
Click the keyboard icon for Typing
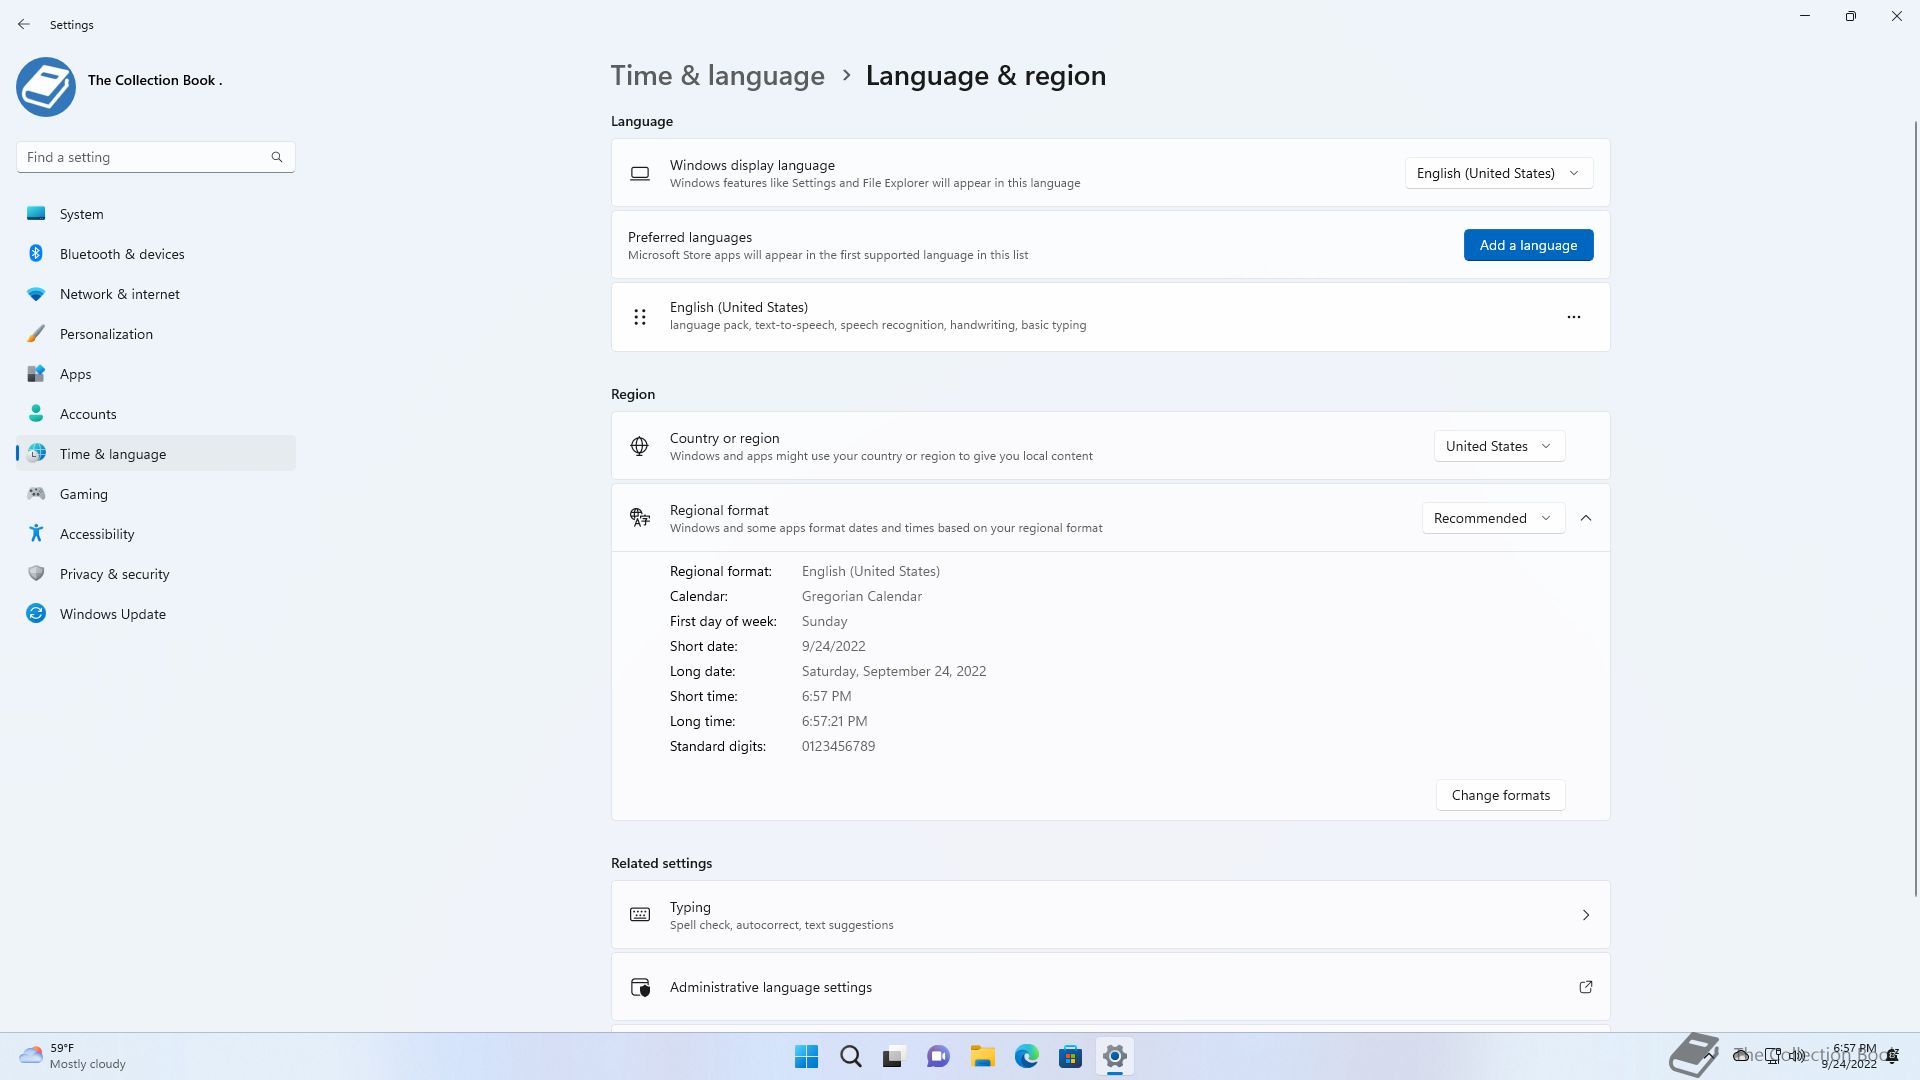pyautogui.click(x=640, y=915)
